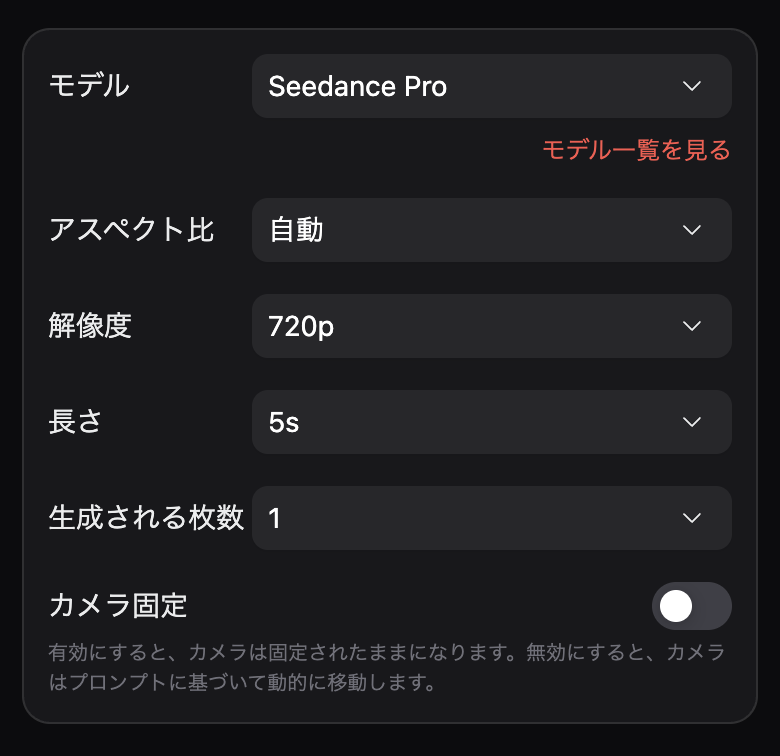The width and height of the screenshot is (780, 756).
Task: Click the 生成される枚数 label
Action: tap(146, 518)
